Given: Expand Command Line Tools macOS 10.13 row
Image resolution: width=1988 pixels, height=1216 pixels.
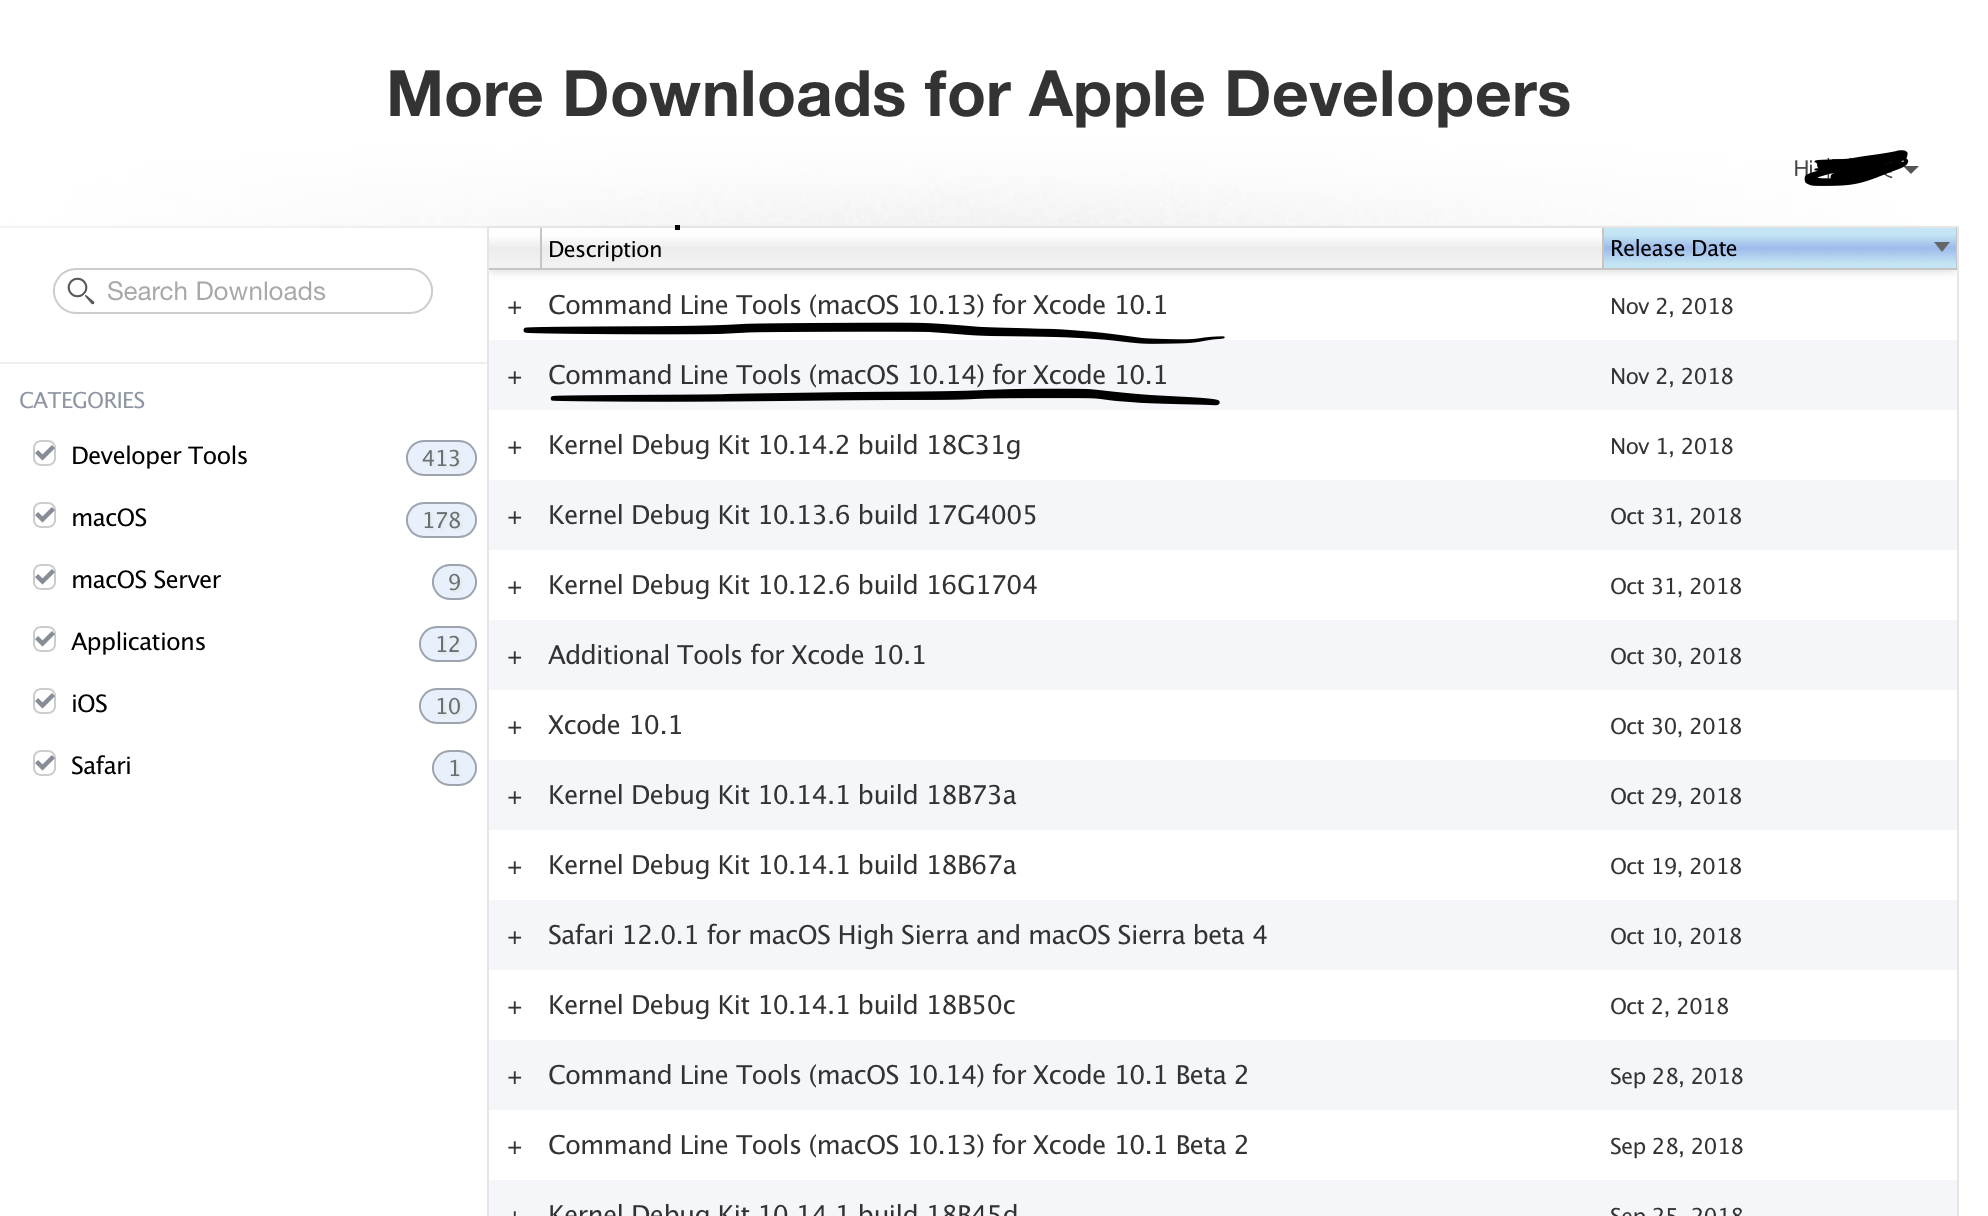Looking at the screenshot, I should point(515,307).
